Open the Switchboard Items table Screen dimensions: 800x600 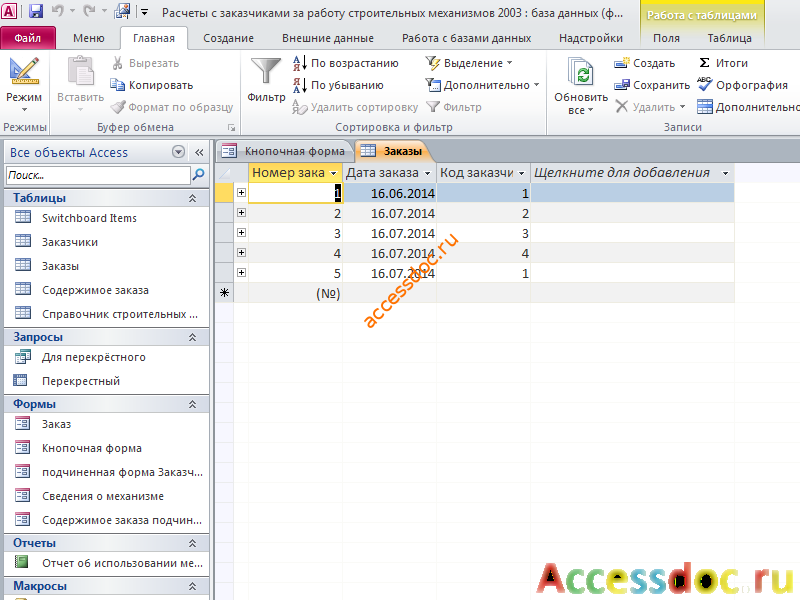[x=89, y=218]
